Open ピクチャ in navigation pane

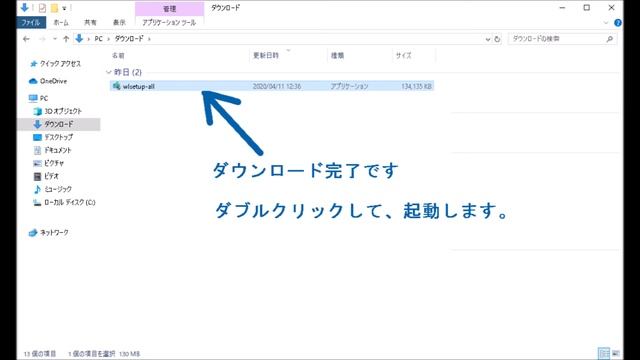click(48, 163)
